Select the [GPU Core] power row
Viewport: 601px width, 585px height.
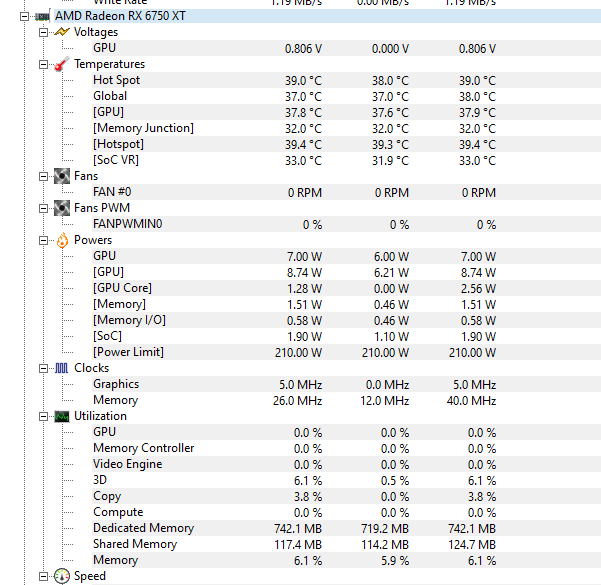(x=346, y=288)
